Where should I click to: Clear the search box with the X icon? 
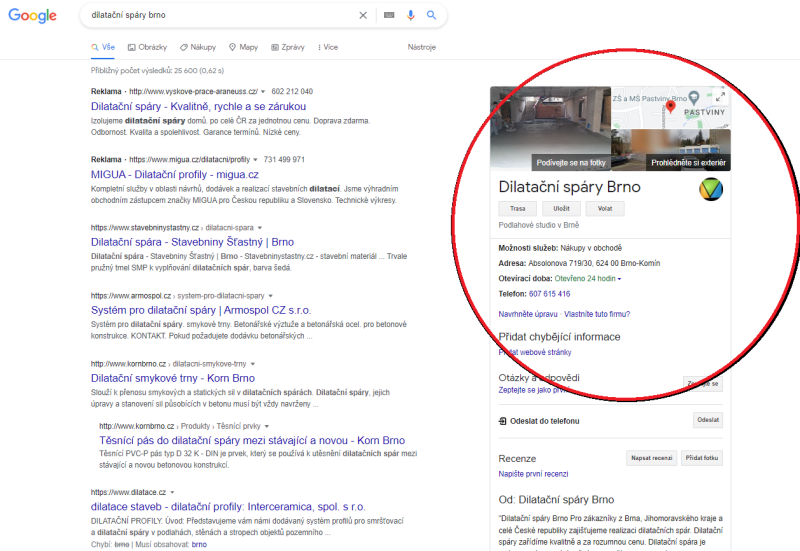(363, 15)
